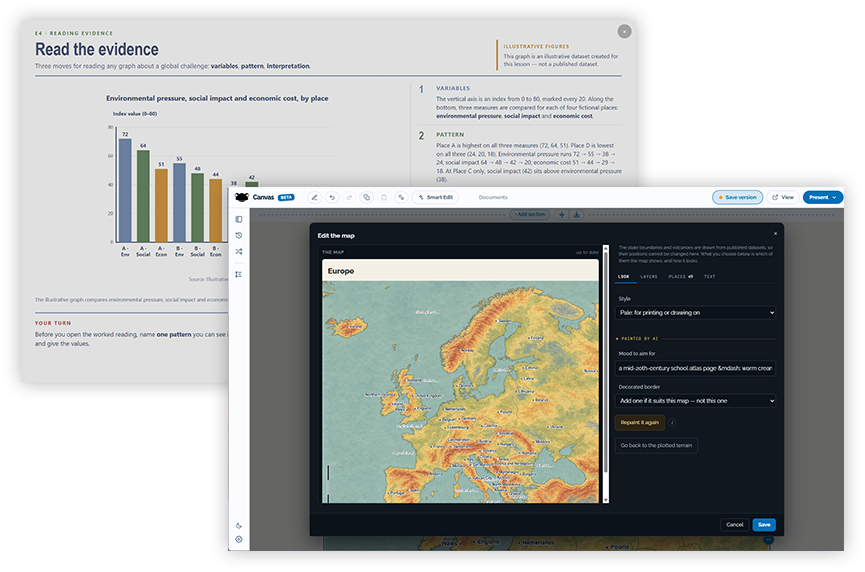
Task: Click Save version button
Action: (x=737, y=197)
